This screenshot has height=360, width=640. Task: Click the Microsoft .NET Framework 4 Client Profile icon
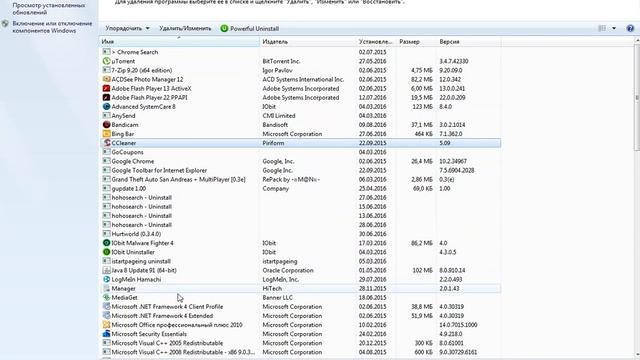pos(106,307)
